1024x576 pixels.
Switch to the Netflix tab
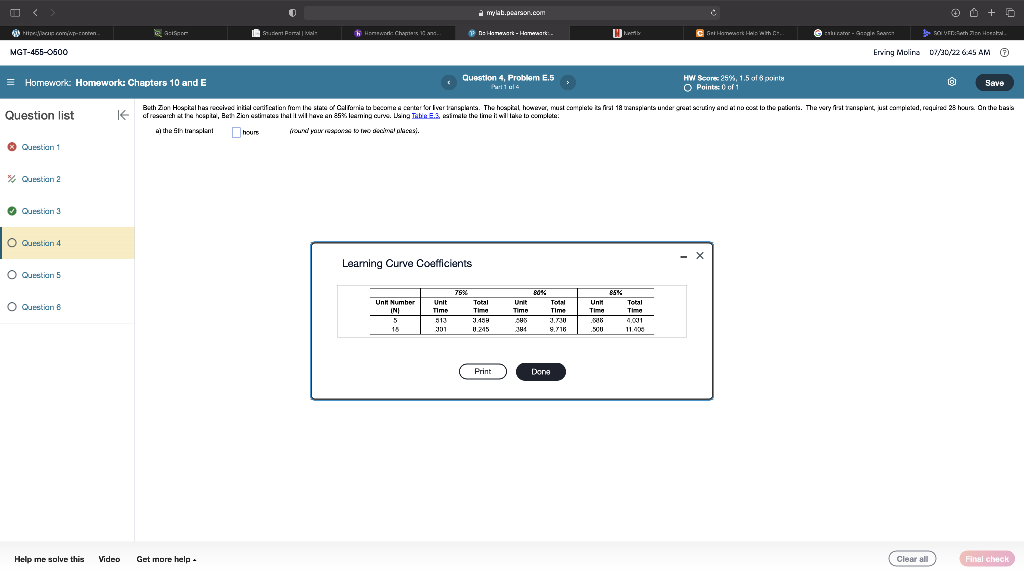click(626, 33)
